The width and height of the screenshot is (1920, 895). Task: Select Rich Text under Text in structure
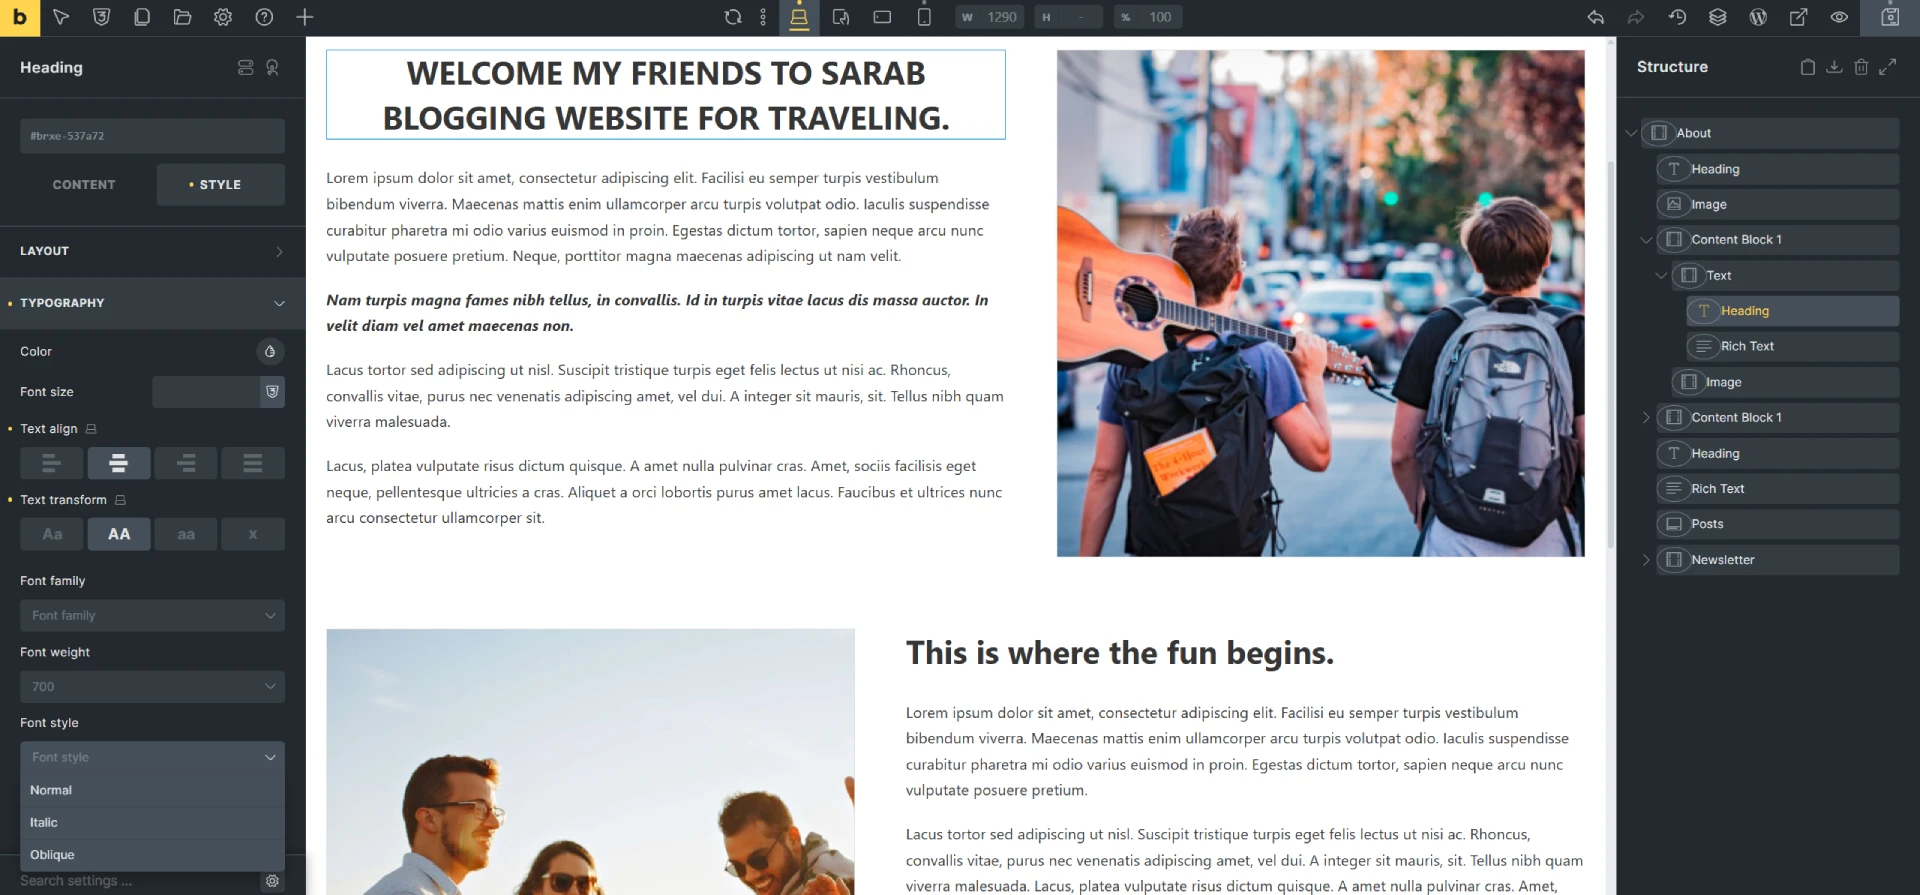[x=1792, y=346]
